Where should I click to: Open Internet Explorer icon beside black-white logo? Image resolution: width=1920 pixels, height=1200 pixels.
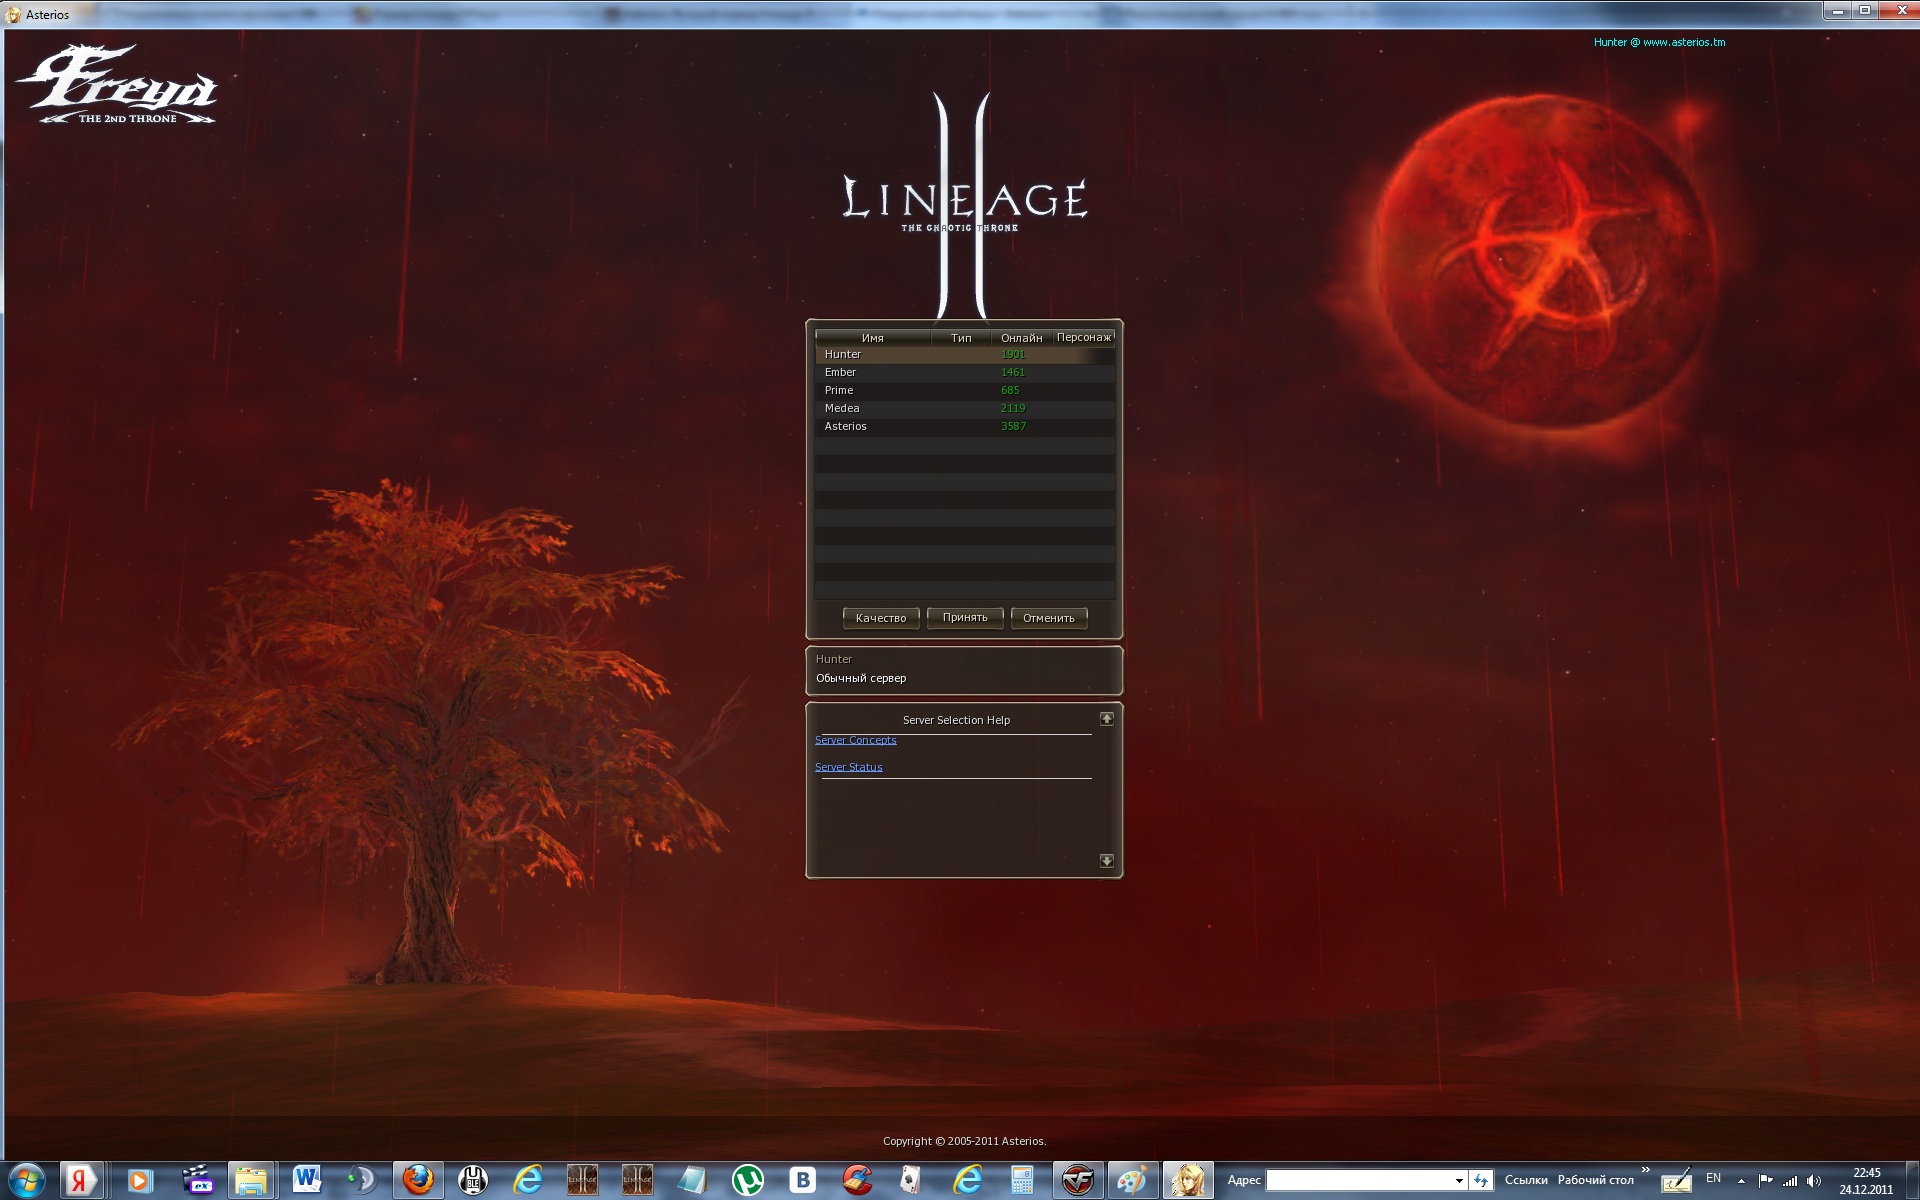(x=527, y=1181)
